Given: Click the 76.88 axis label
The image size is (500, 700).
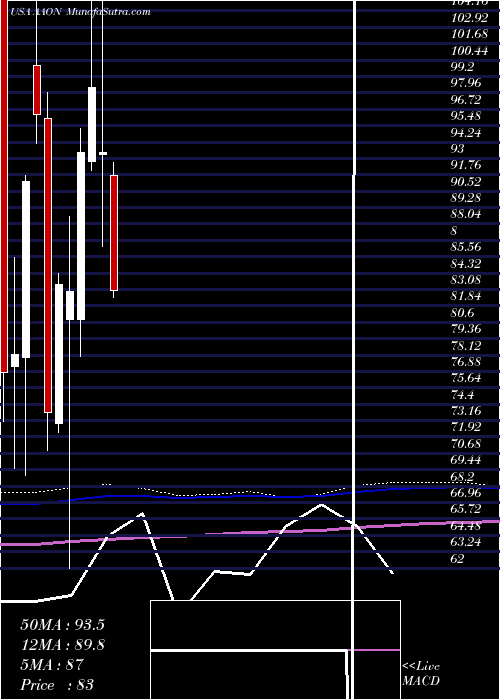Looking at the screenshot, I should (x=466, y=362).
